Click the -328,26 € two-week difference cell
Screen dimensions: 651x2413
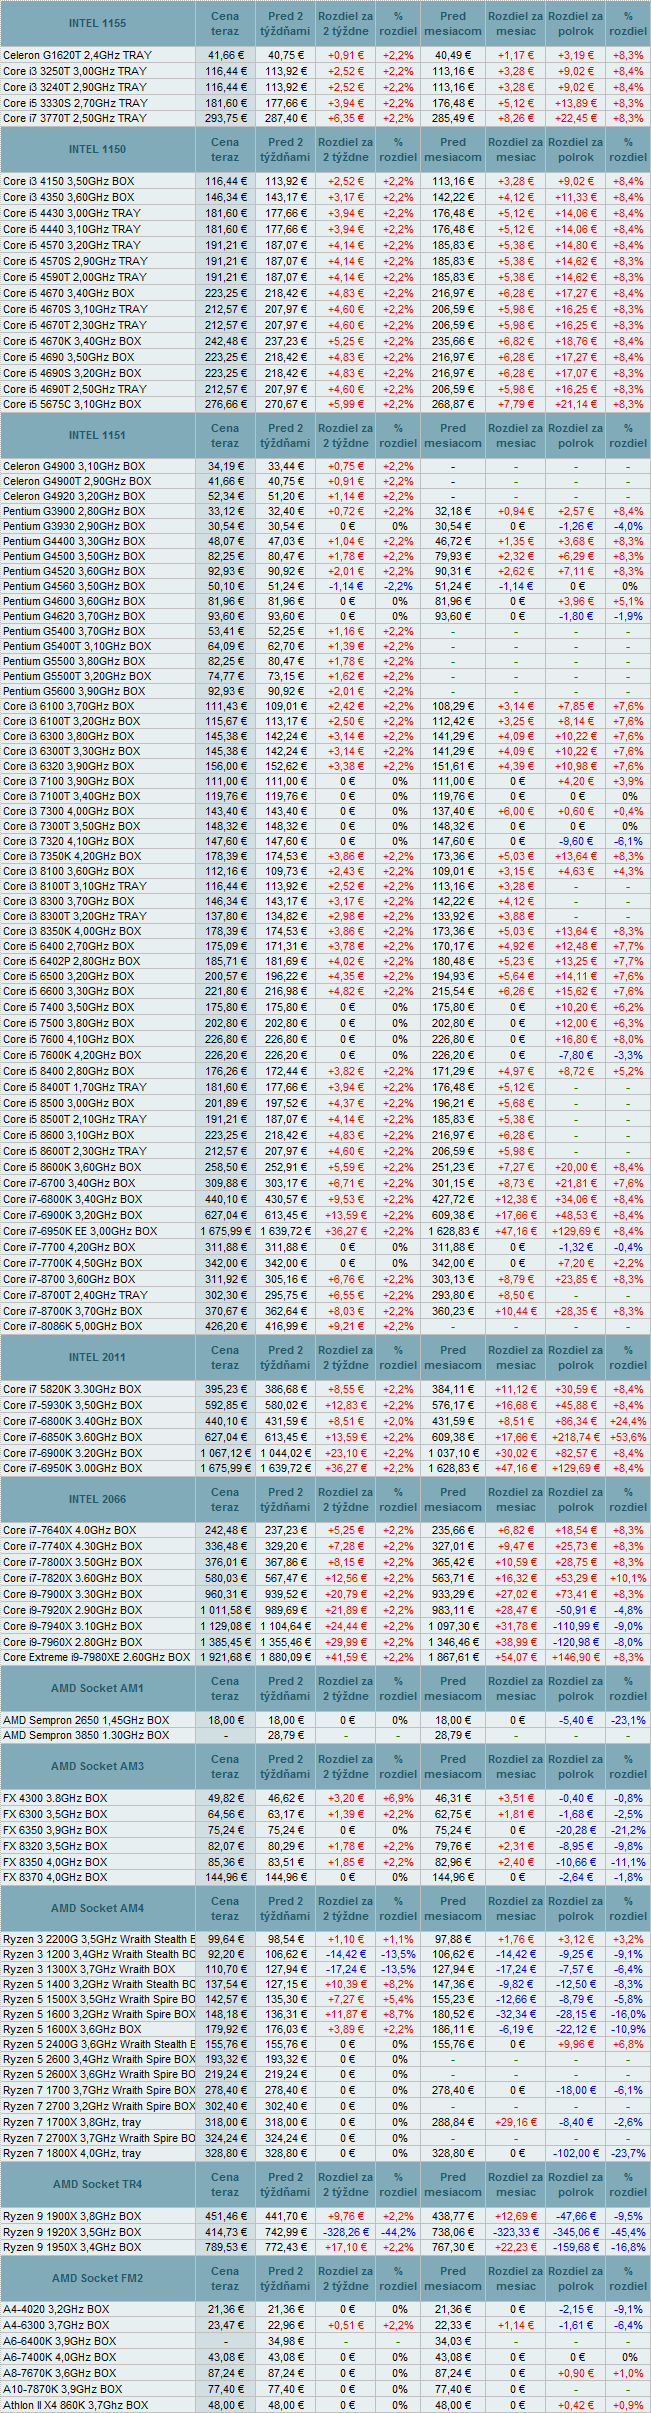tap(345, 2231)
